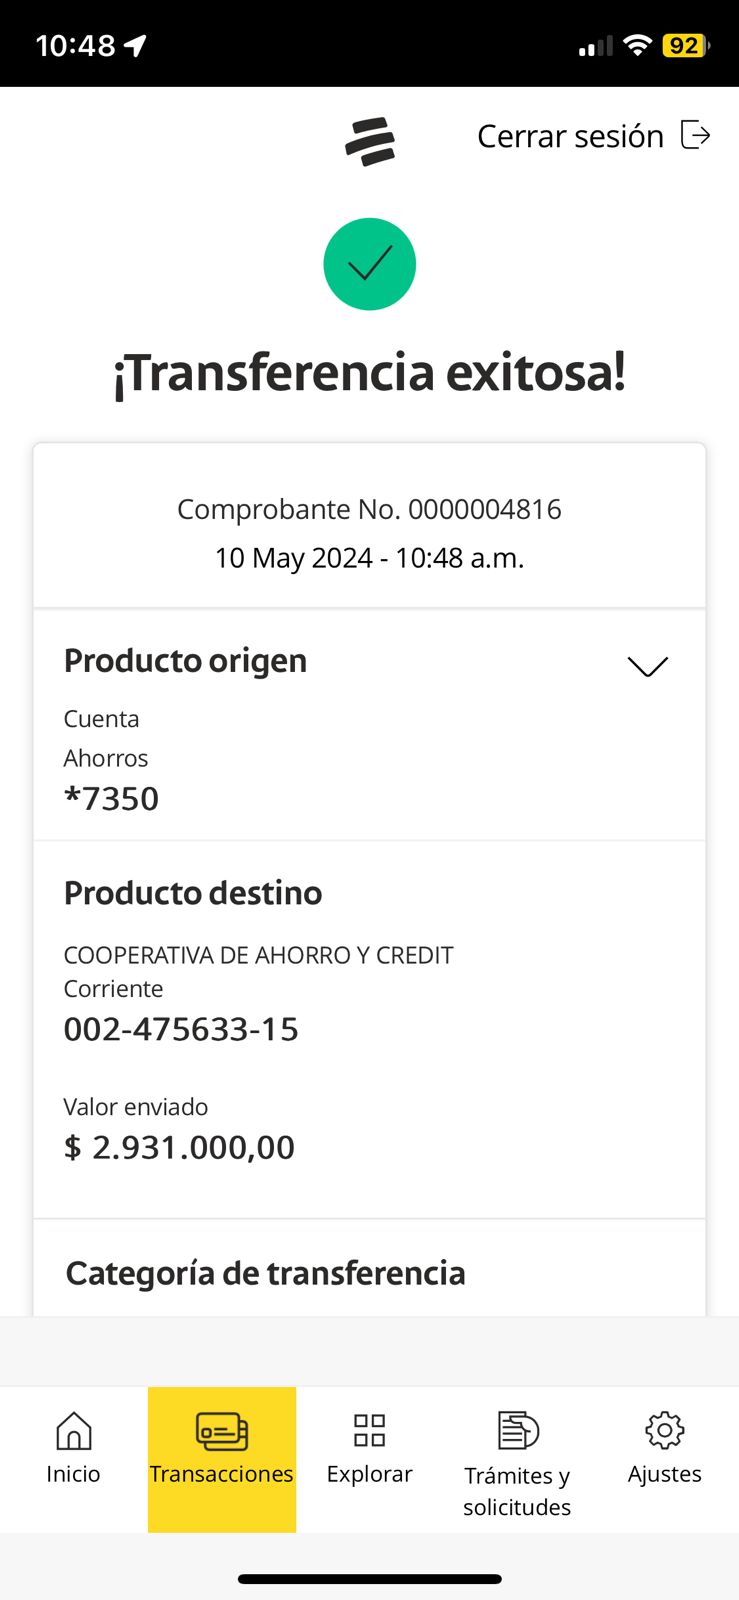Screen dimensions: 739x1600
Task: Tap the battery indicator in status bar
Action: pos(685,45)
